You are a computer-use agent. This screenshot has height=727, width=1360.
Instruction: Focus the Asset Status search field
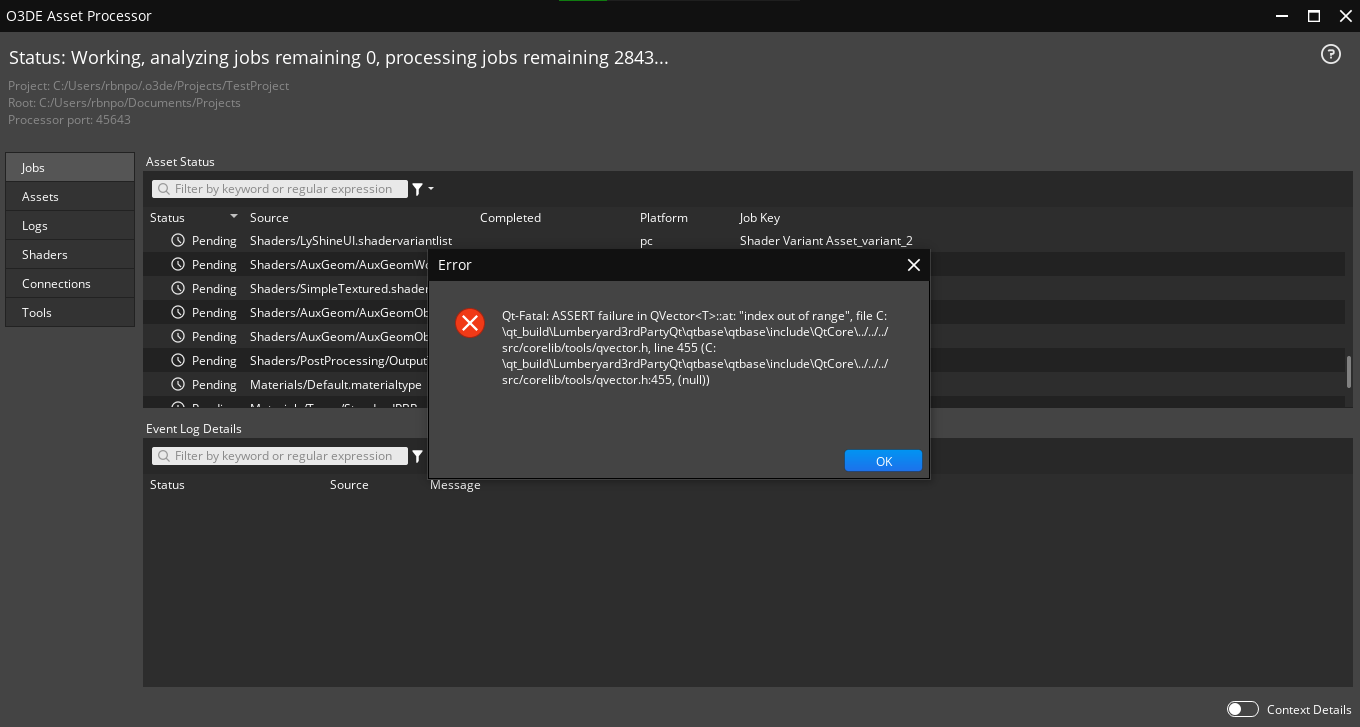[280, 189]
